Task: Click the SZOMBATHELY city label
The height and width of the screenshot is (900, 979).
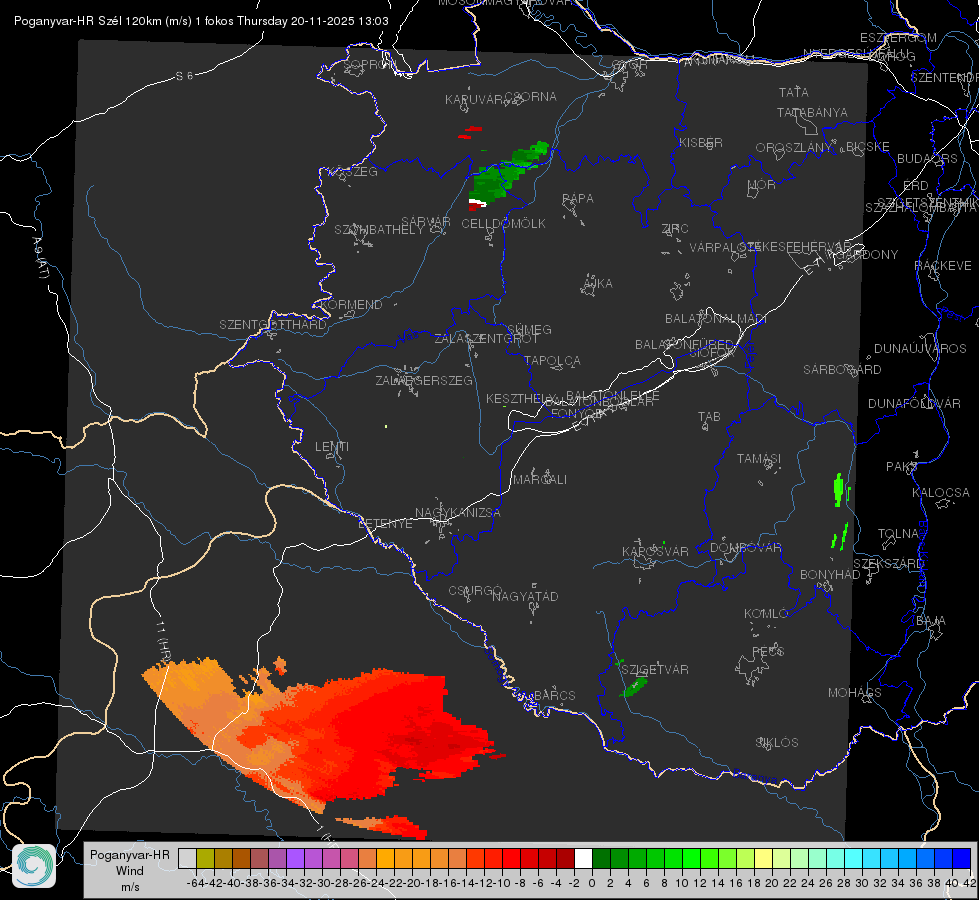Action: [379, 230]
